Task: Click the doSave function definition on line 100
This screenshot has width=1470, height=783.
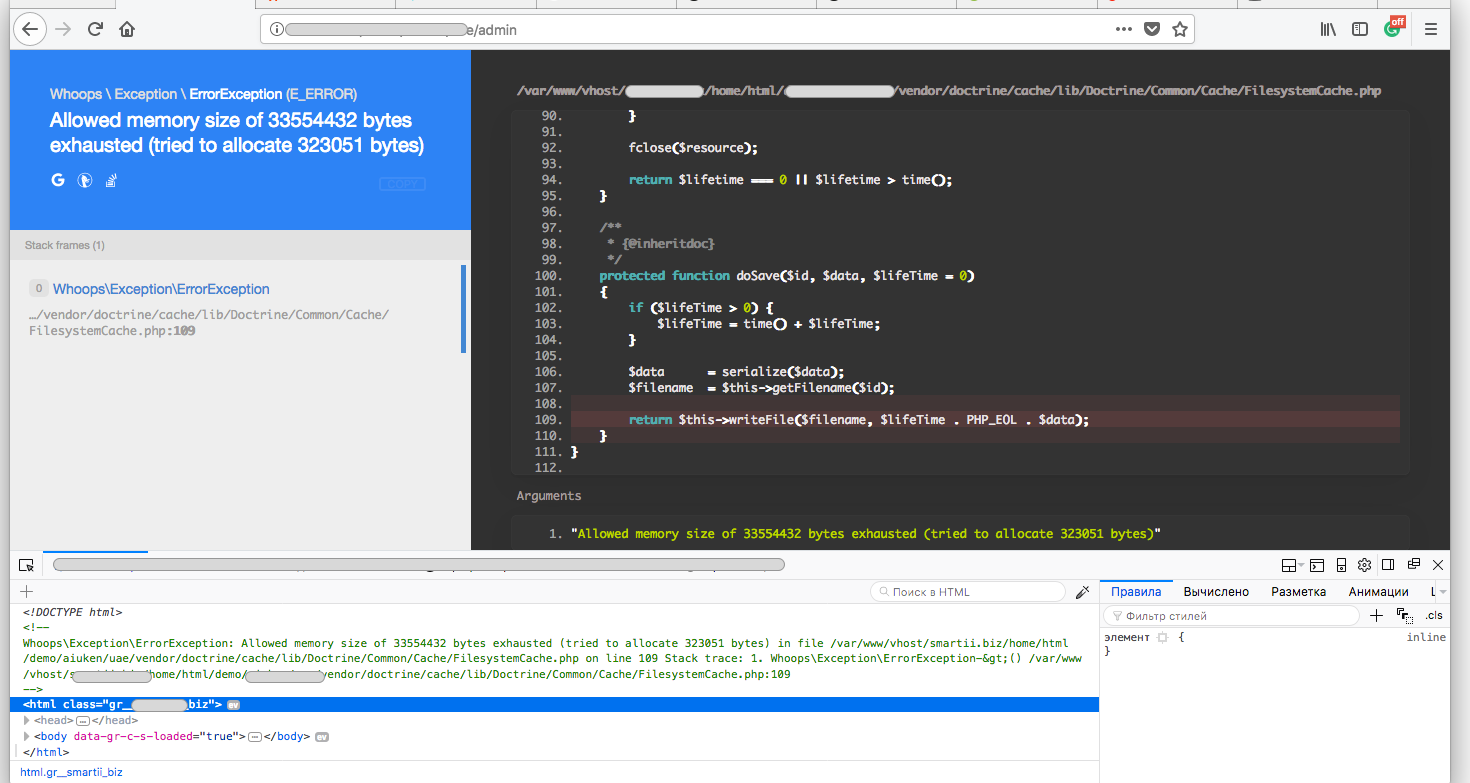Action: 787,276
